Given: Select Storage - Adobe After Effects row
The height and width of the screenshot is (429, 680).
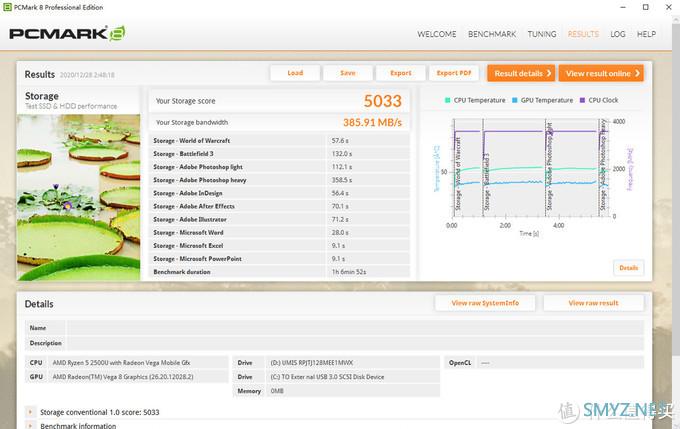Looking at the screenshot, I should [280, 206].
